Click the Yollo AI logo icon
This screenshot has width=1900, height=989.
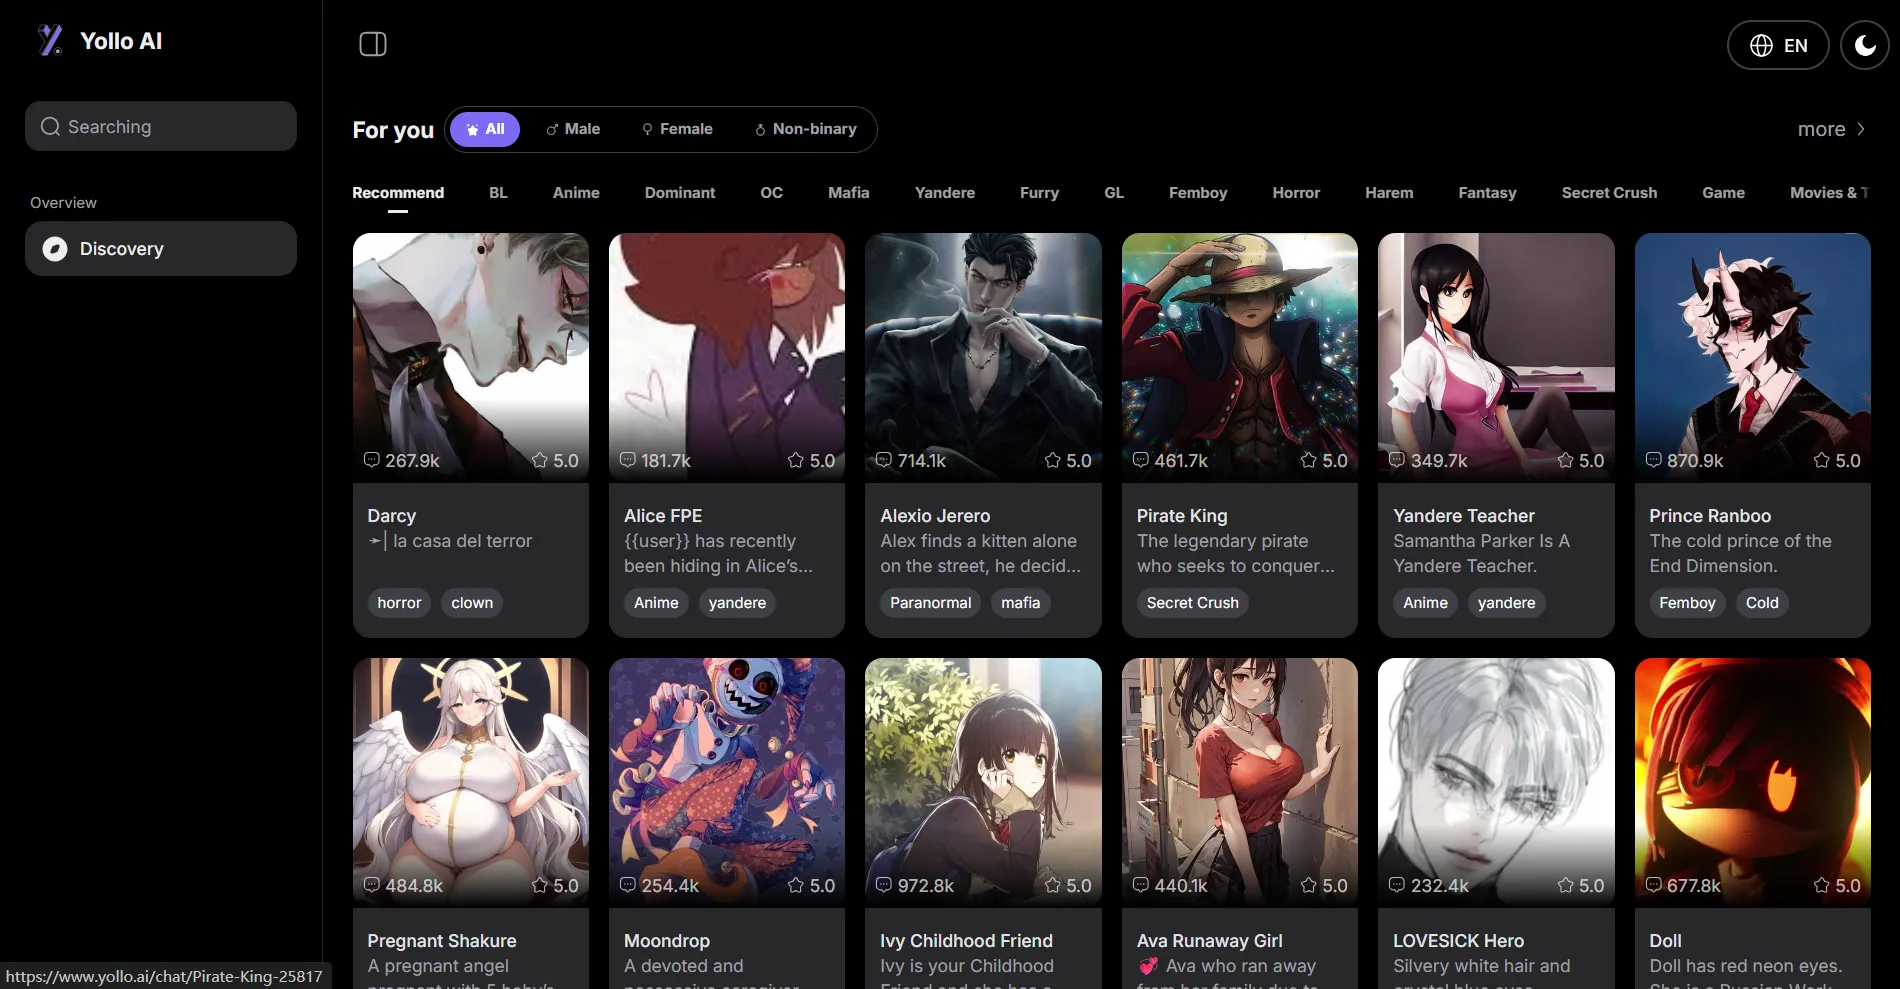(x=50, y=41)
